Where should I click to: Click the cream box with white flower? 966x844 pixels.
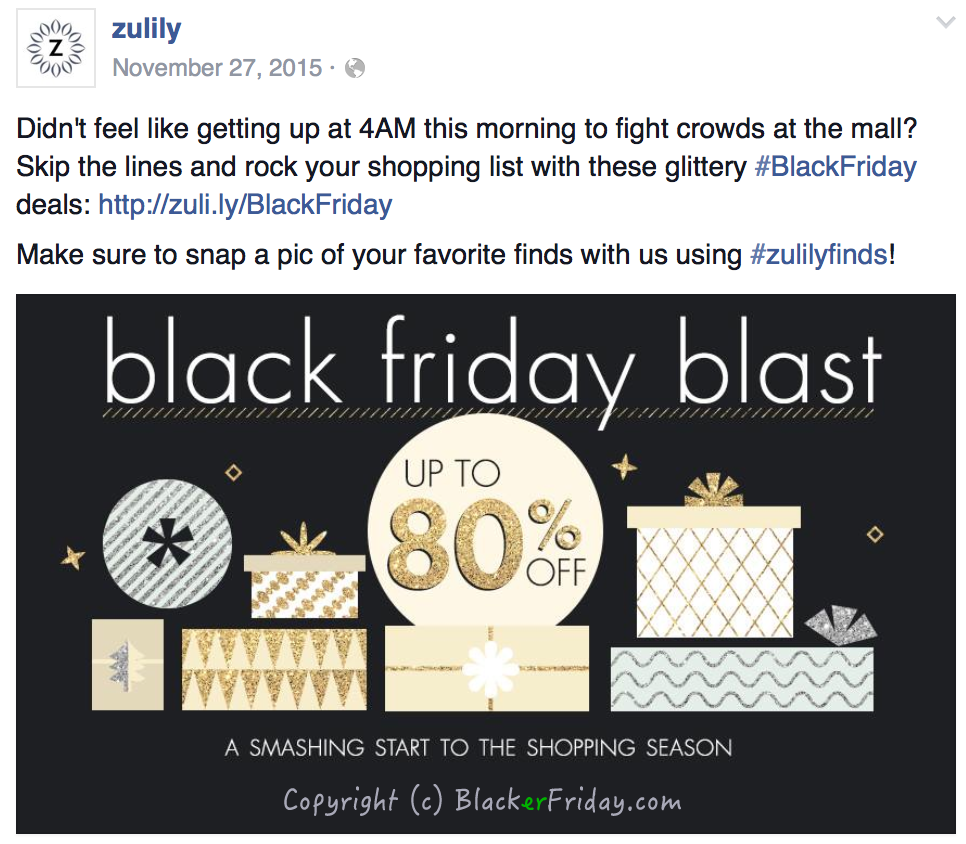pos(487,668)
